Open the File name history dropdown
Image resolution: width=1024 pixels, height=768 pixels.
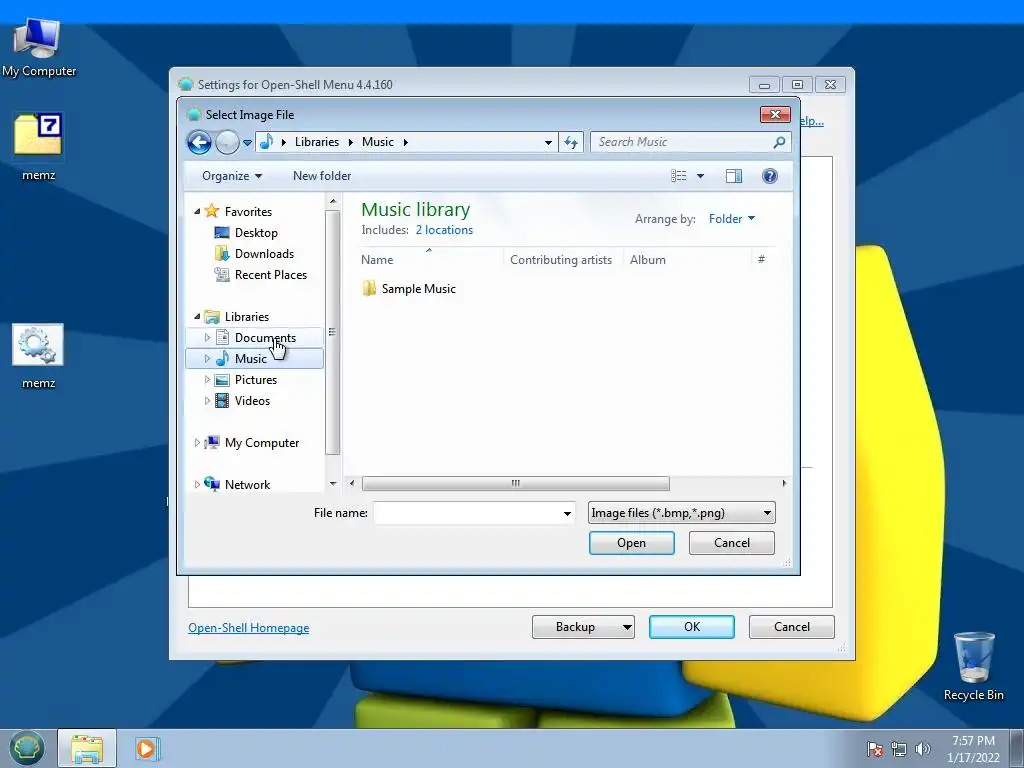(567, 513)
